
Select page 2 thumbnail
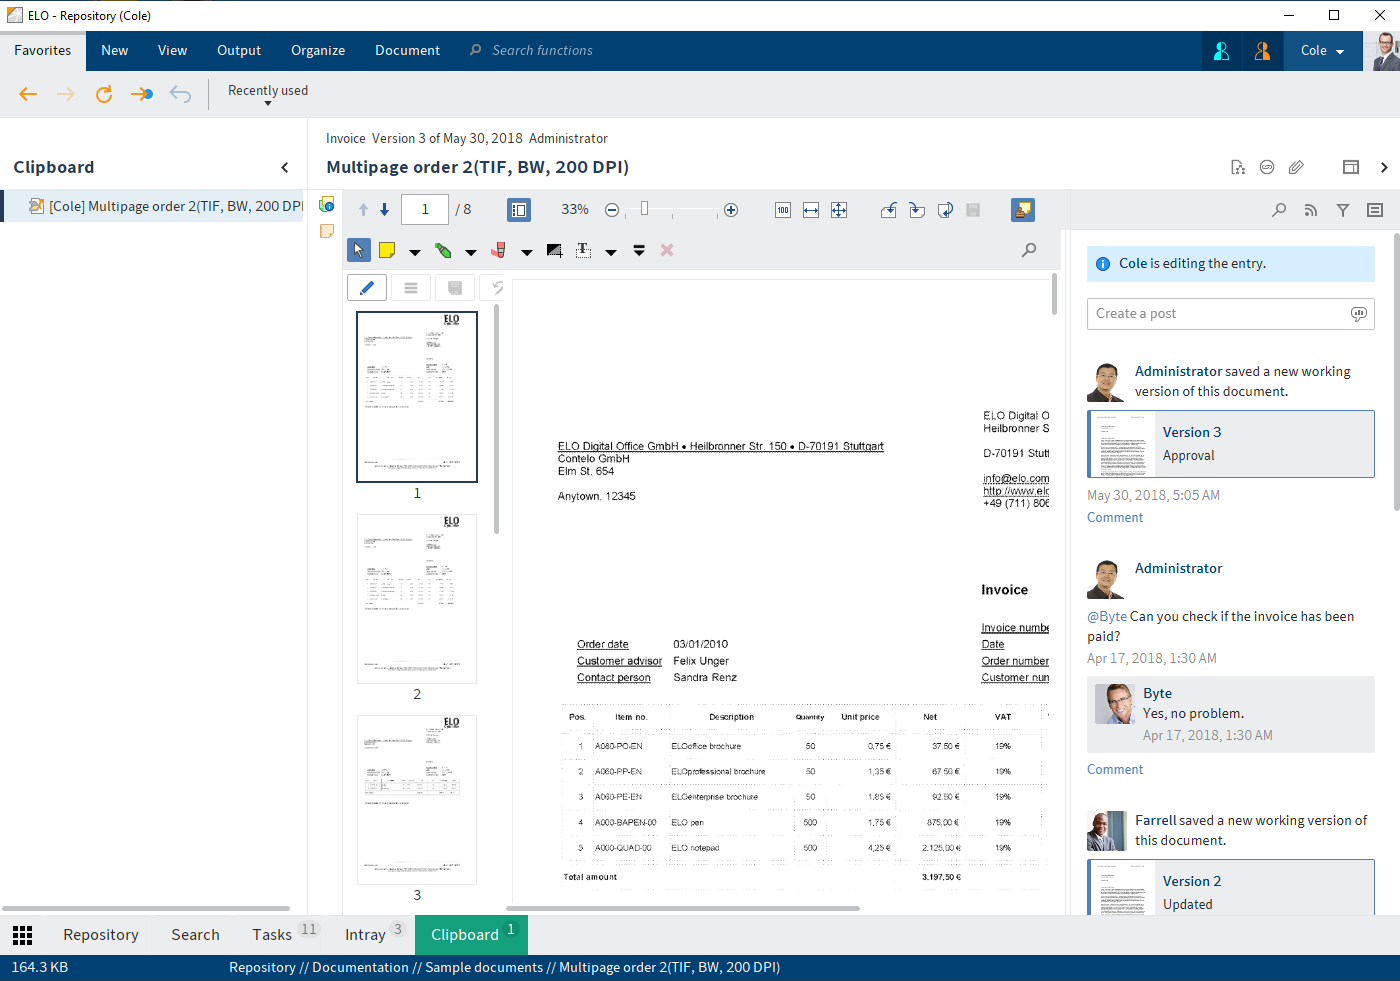coord(417,599)
